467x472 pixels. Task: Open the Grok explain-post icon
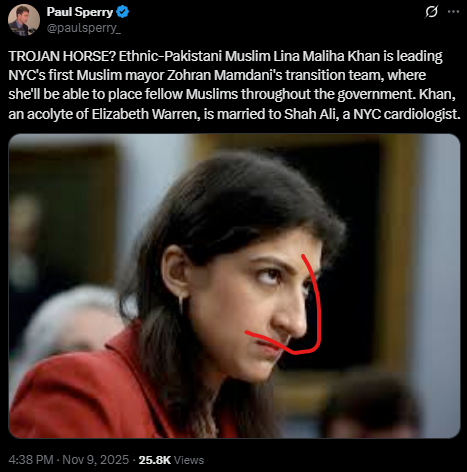(431, 12)
